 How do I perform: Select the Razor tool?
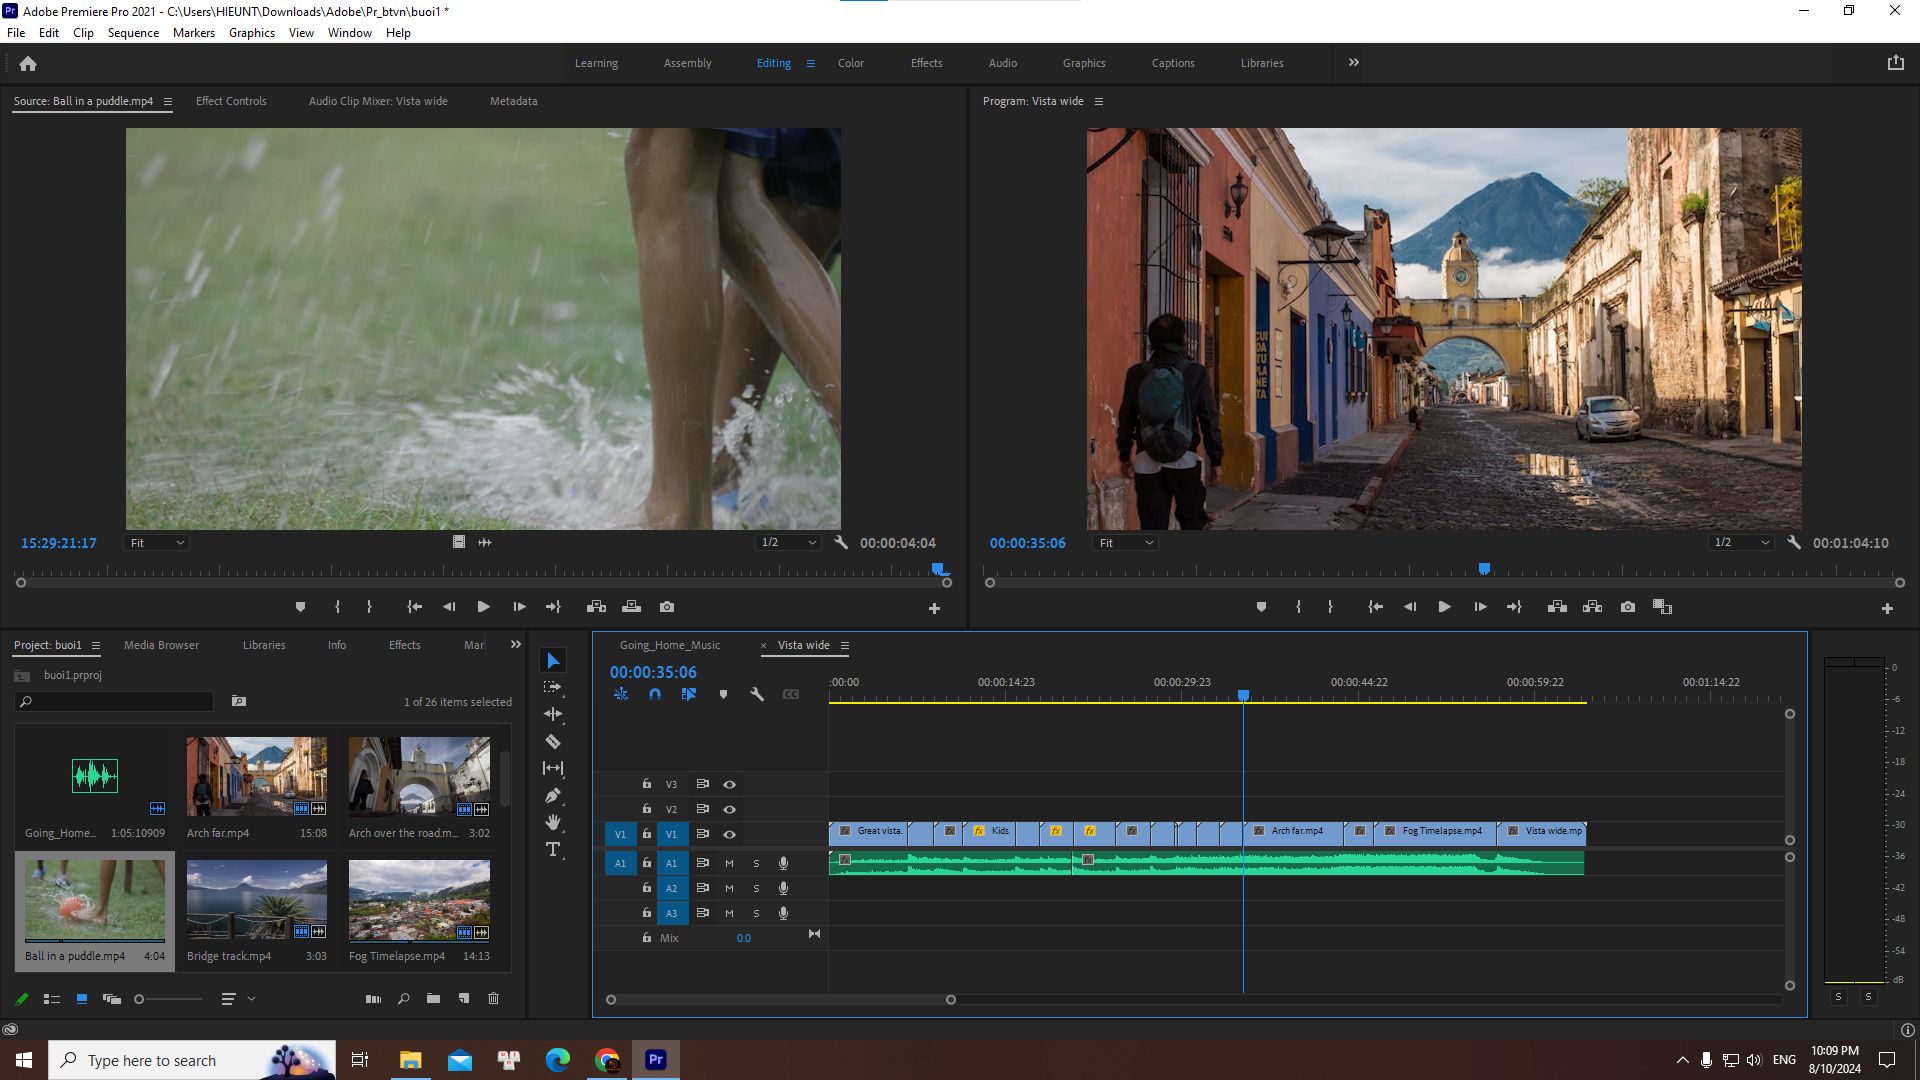click(553, 742)
